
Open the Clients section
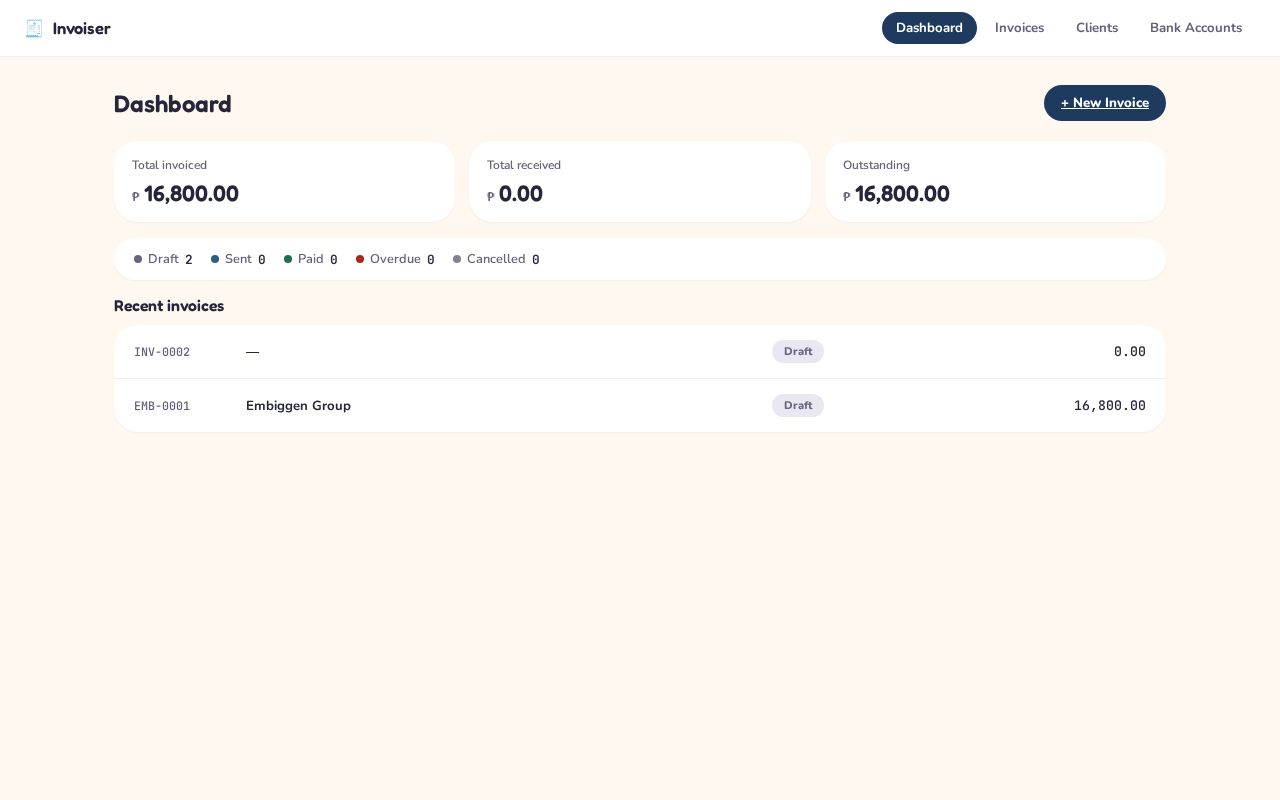tap(1097, 28)
